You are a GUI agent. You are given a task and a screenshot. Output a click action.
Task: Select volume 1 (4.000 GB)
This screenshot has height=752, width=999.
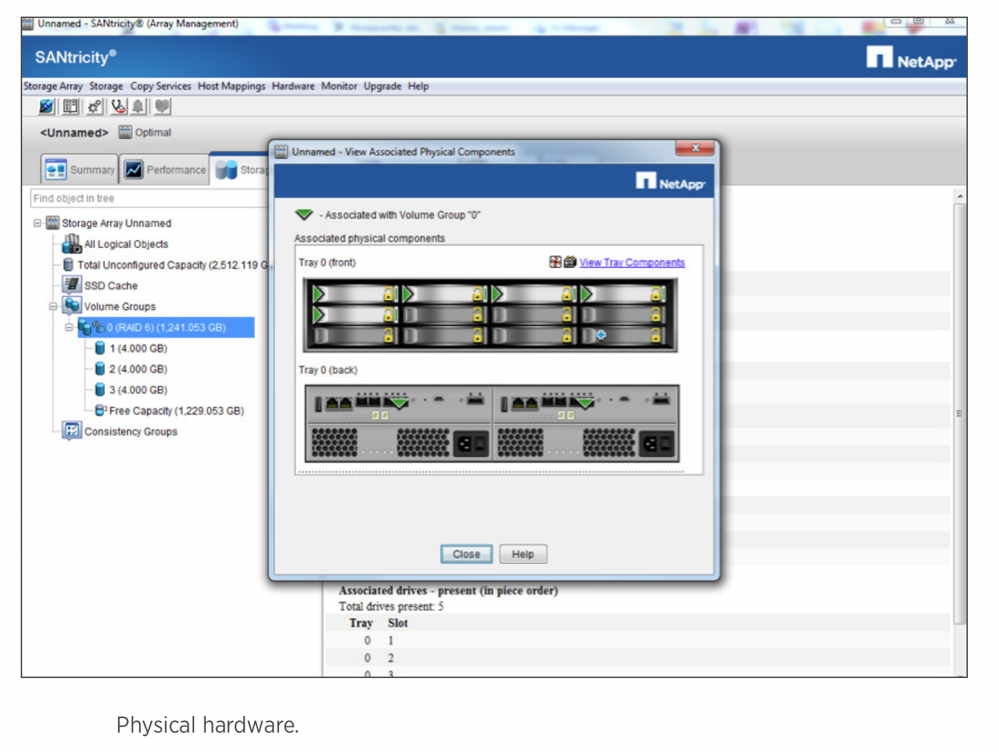131,348
